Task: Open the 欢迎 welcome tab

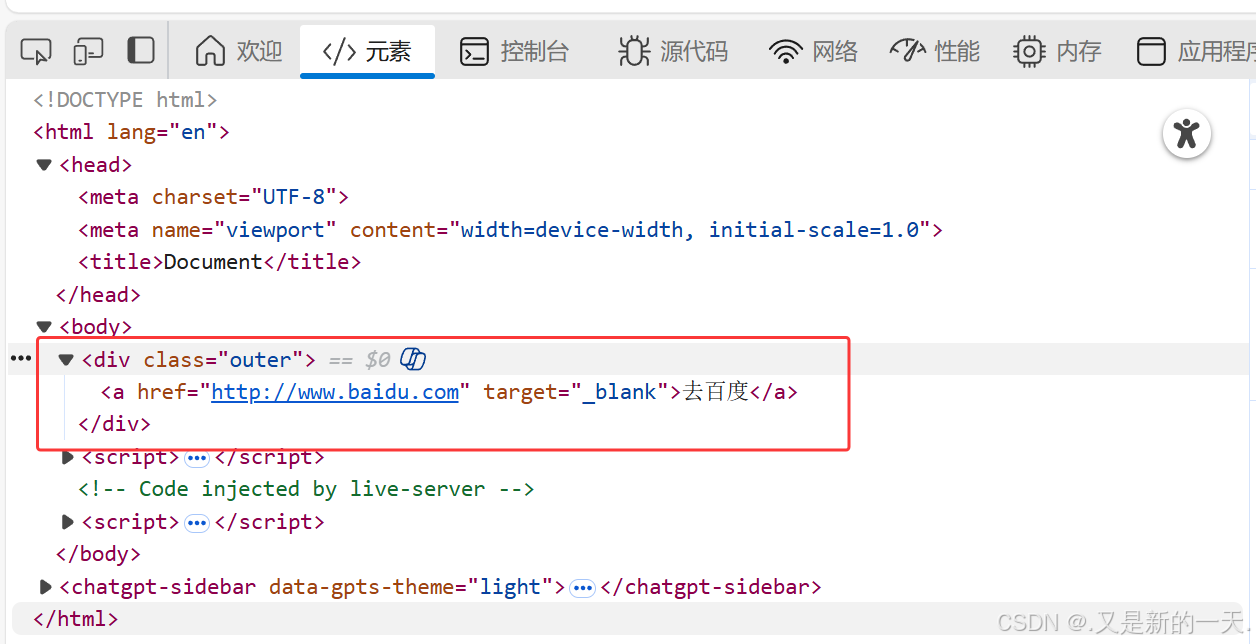Action: (239, 51)
